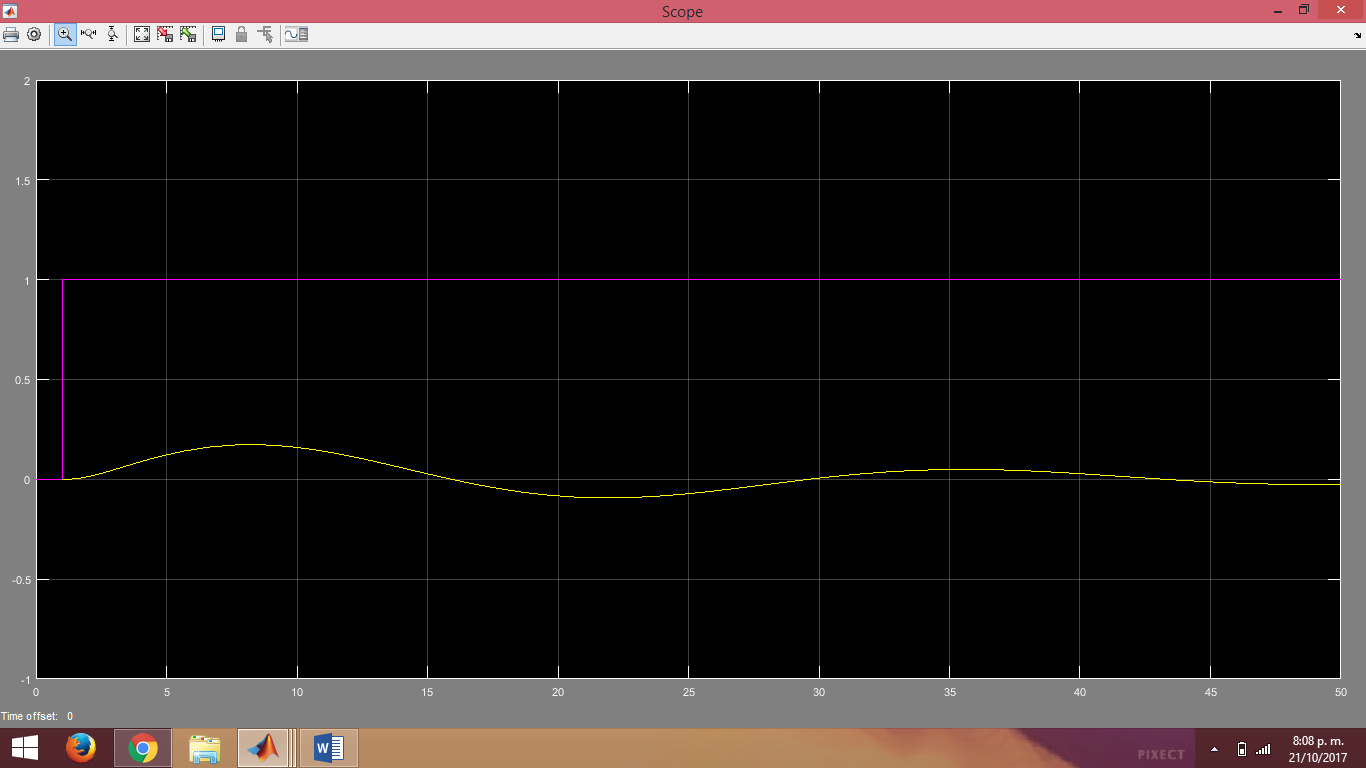This screenshot has height=768, width=1366.
Task: Click the network signal tray icon
Action: coord(1263,749)
